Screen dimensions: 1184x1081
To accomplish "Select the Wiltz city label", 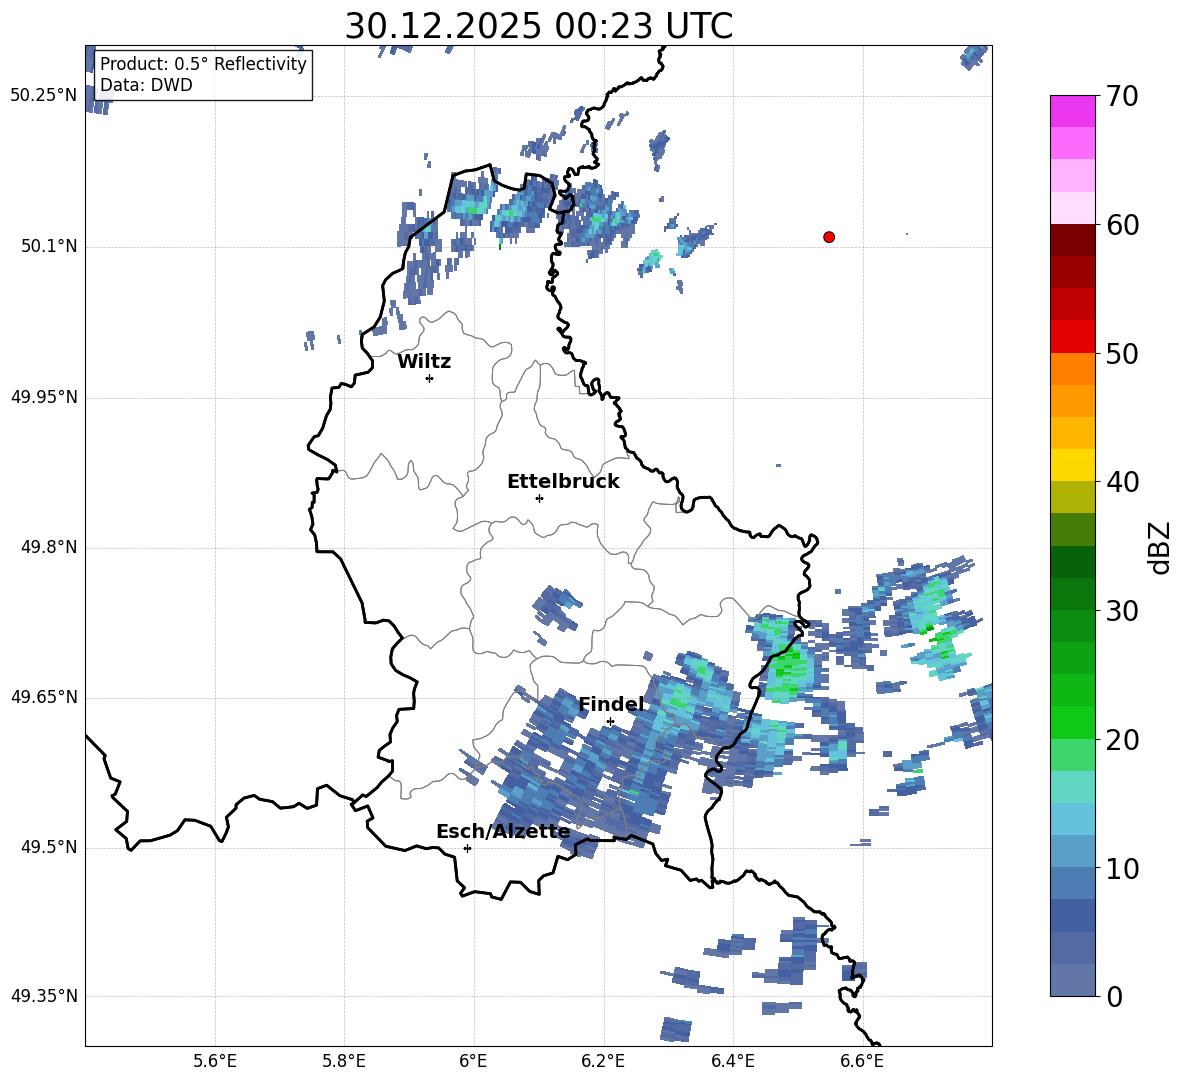I will (424, 362).
